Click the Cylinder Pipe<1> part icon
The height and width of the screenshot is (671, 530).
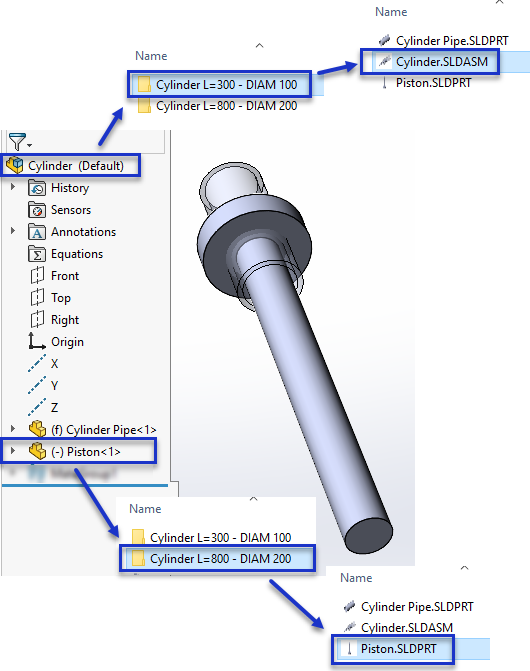pos(38,429)
